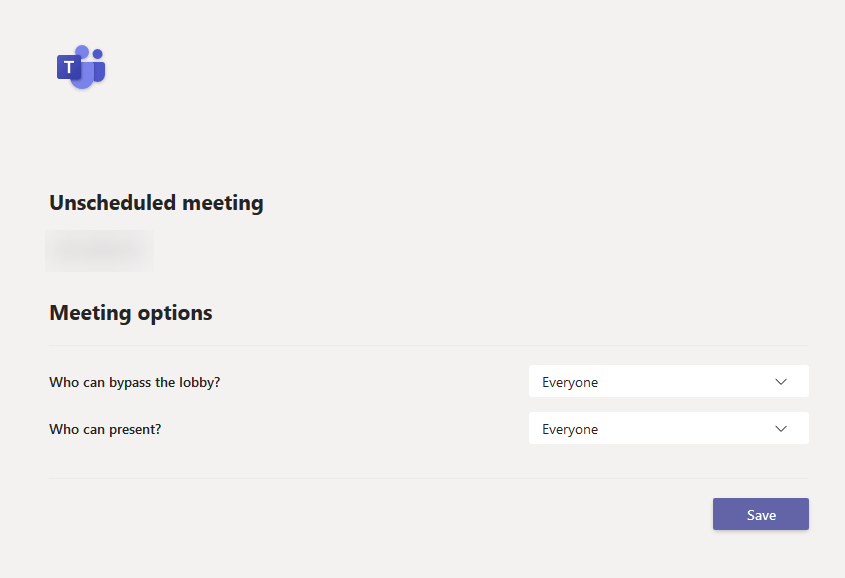Click the 'Who can bypass the lobby?' label

click(x=135, y=382)
